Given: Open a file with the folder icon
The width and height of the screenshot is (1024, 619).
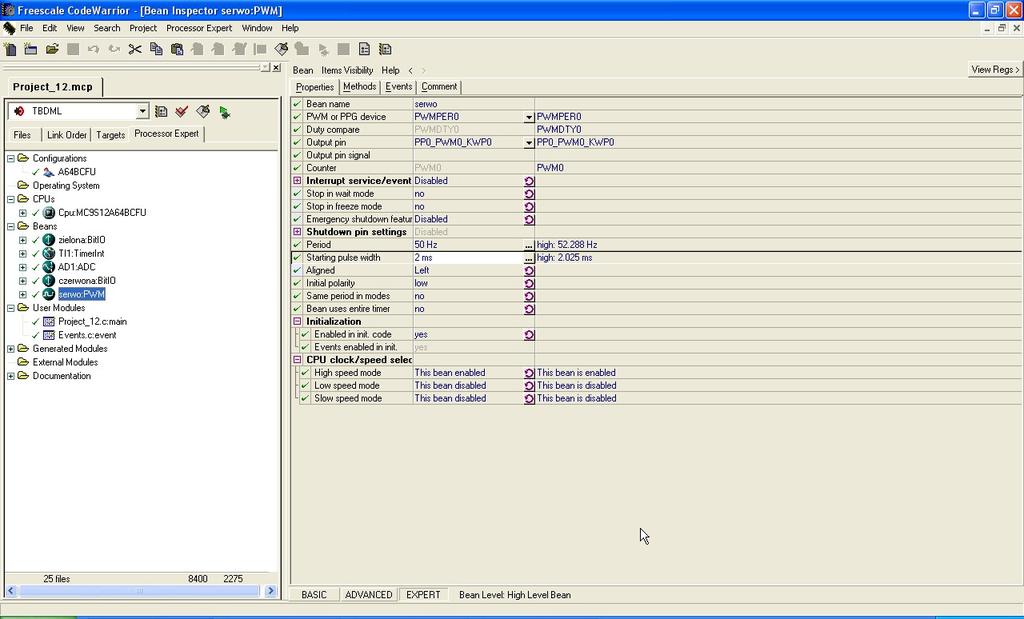Looking at the screenshot, I should click(x=52, y=49).
